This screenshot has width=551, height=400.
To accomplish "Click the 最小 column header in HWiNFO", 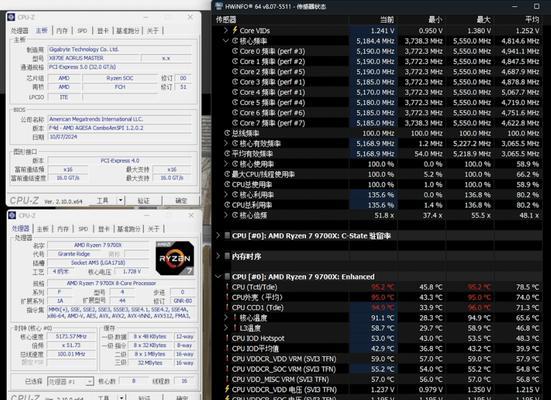I will pos(435,20).
